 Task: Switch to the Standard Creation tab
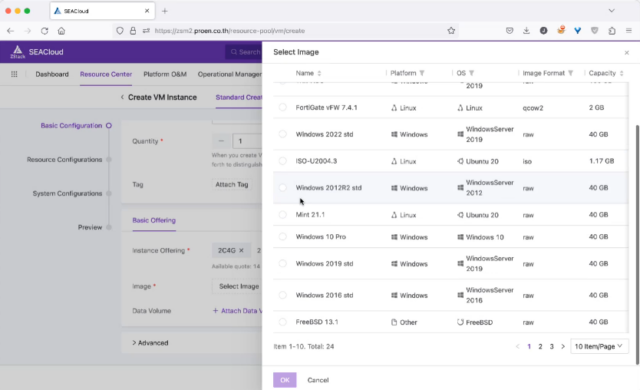click(239, 97)
